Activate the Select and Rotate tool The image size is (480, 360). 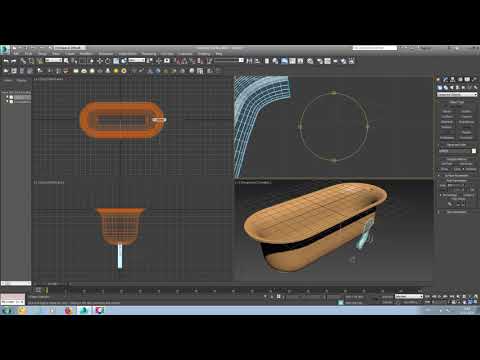108,61
